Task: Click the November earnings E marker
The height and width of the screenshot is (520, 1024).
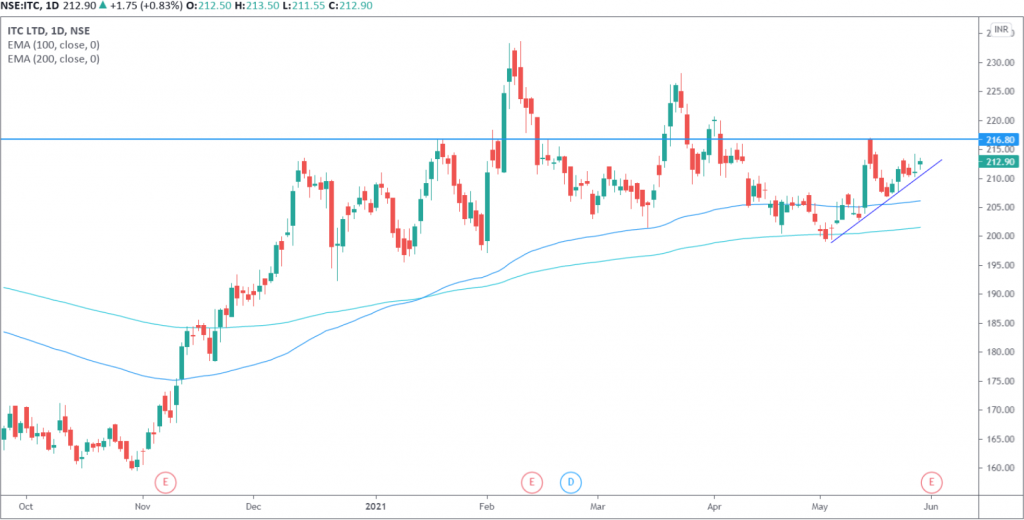Action: tap(165, 482)
